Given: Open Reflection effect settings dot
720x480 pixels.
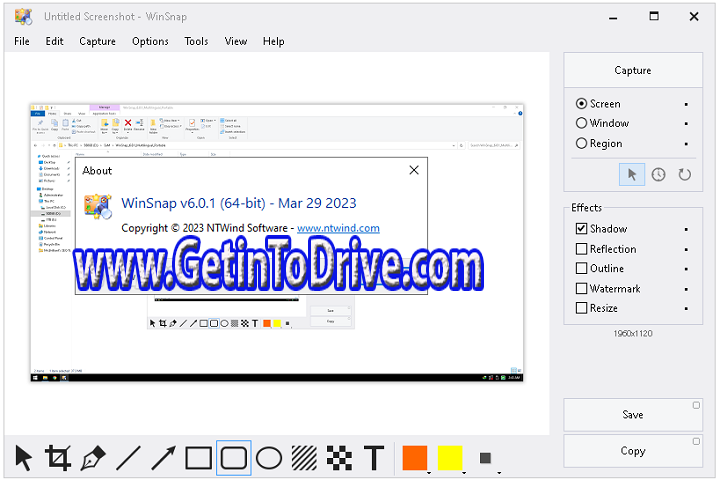Looking at the screenshot, I should pos(686,249).
